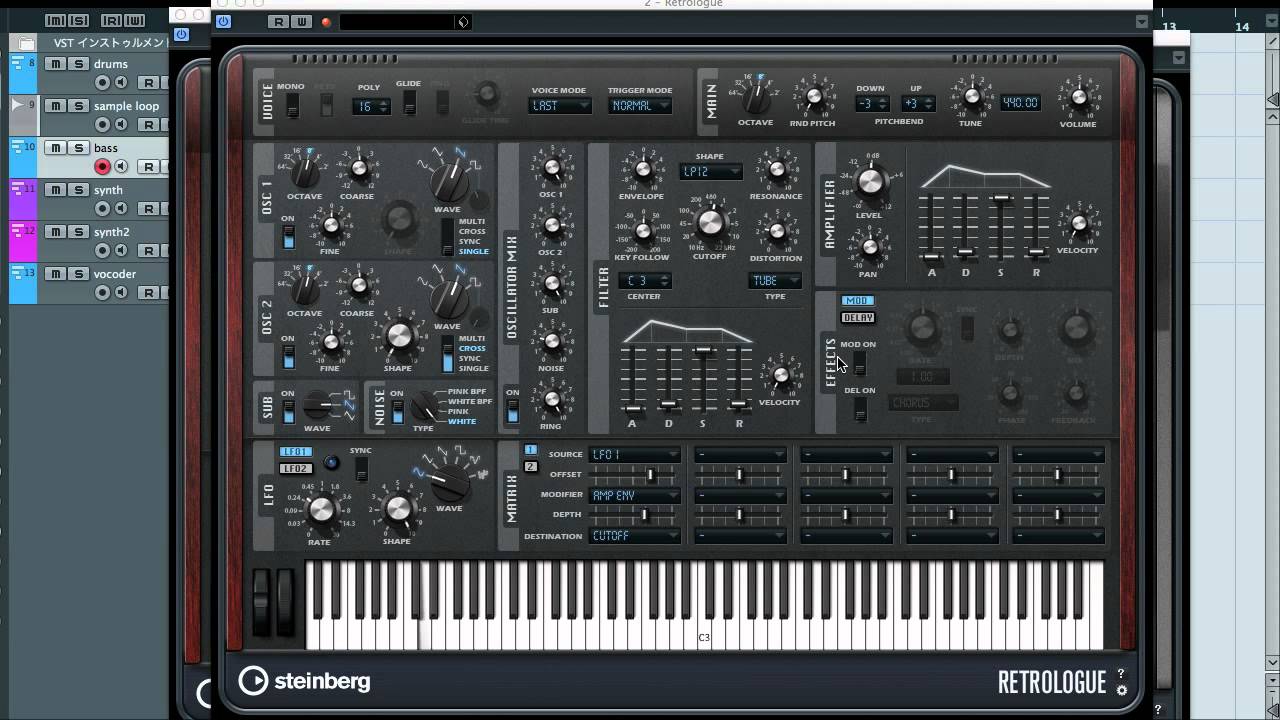Open the Matrix Destination CUTOFF dropdown
The width and height of the screenshot is (1280, 720).
click(x=635, y=536)
